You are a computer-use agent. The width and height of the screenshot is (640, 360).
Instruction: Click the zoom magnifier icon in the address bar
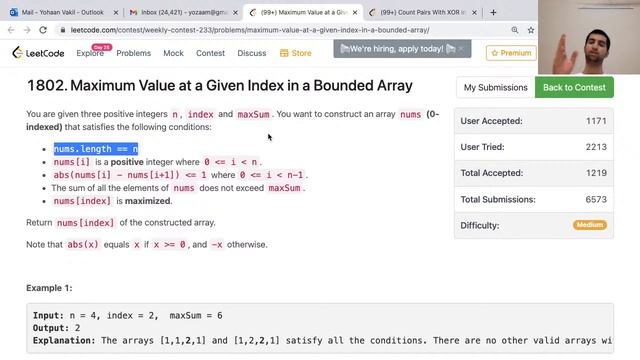pos(515,30)
